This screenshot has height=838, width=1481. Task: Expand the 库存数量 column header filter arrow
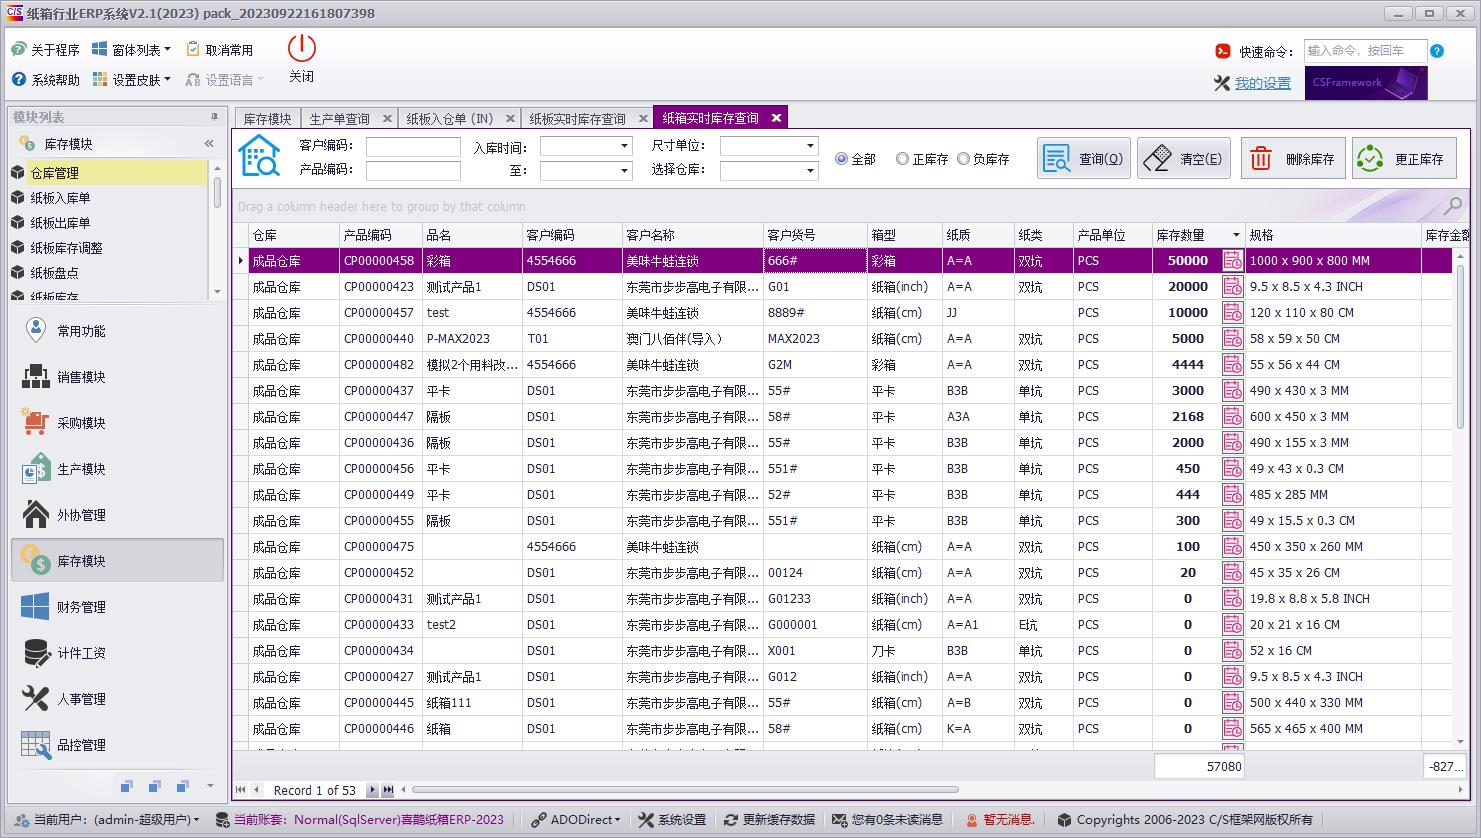point(1236,235)
